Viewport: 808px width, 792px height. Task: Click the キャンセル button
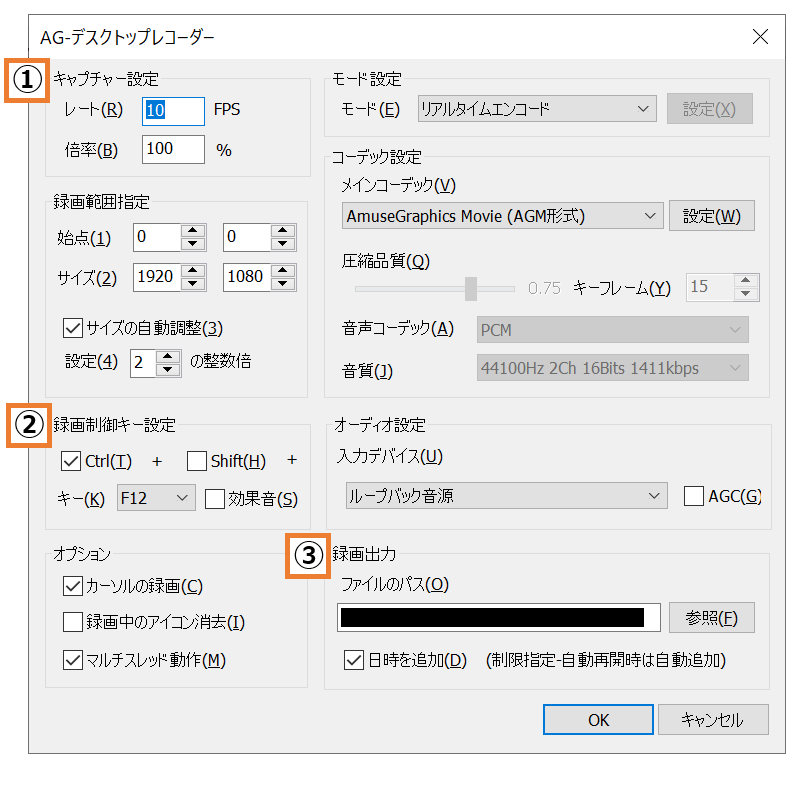[x=713, y=719]
